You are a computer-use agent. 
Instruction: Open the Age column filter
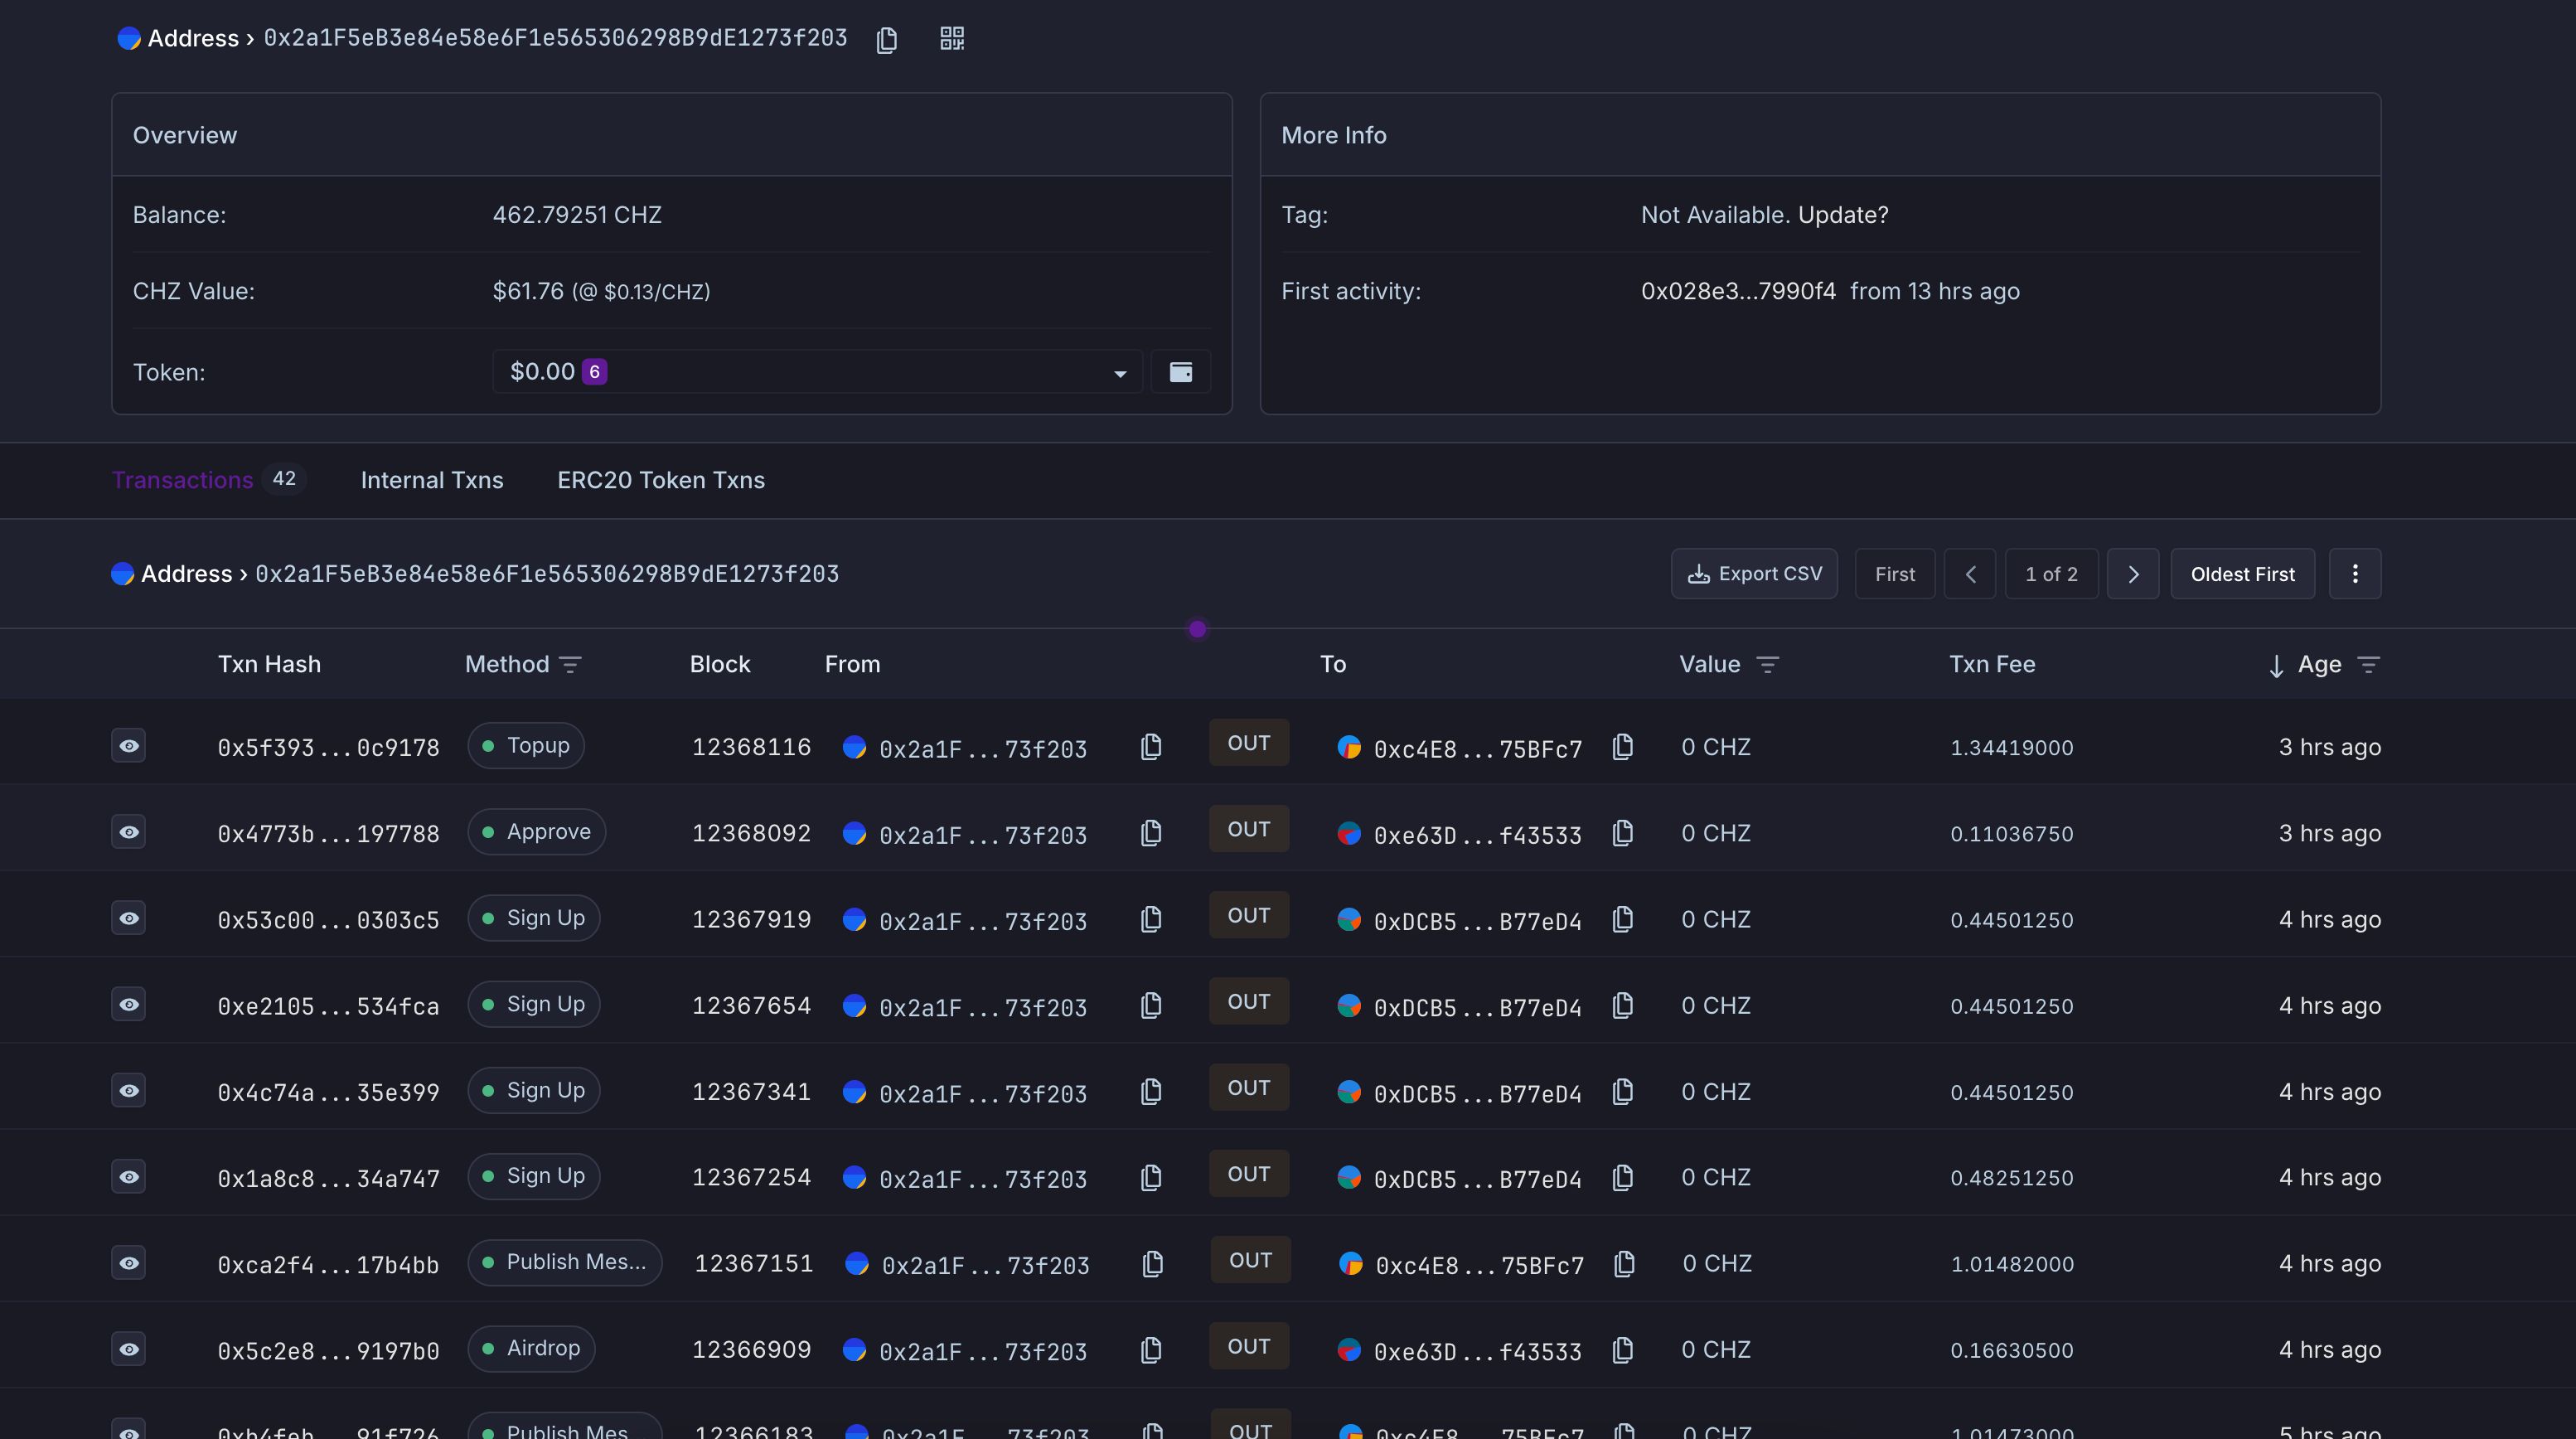point(2368,665)
